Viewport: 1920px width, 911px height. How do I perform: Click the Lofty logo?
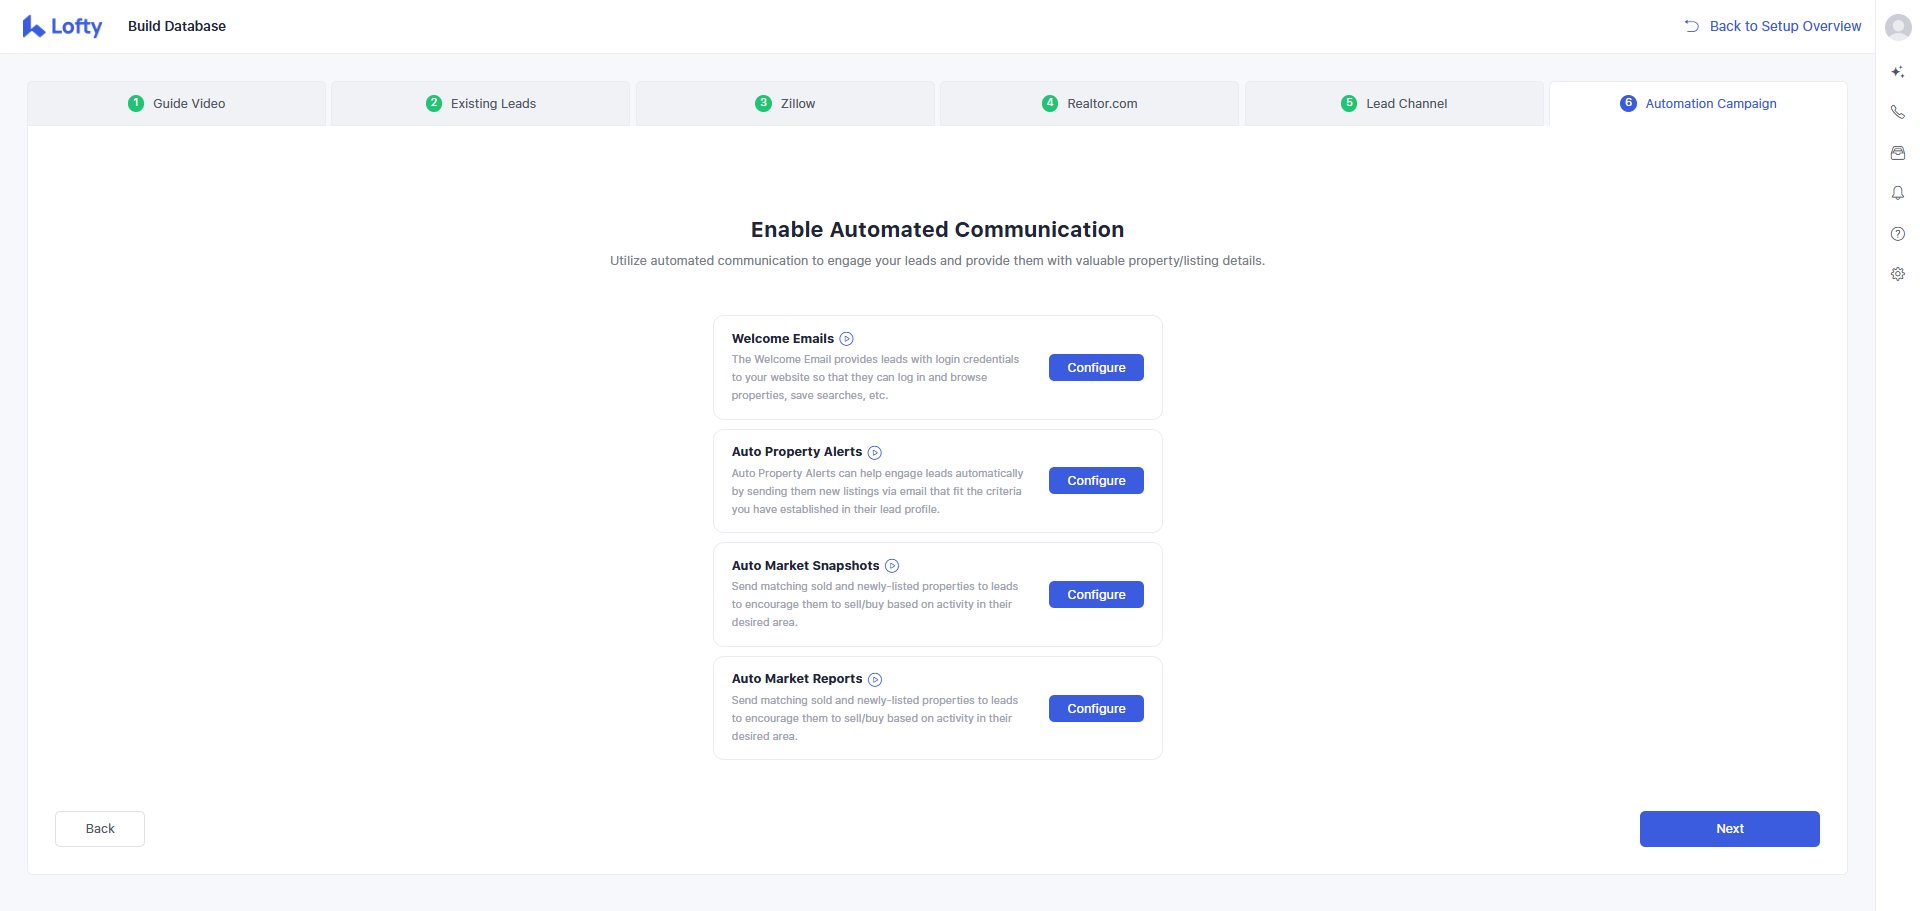62,27
